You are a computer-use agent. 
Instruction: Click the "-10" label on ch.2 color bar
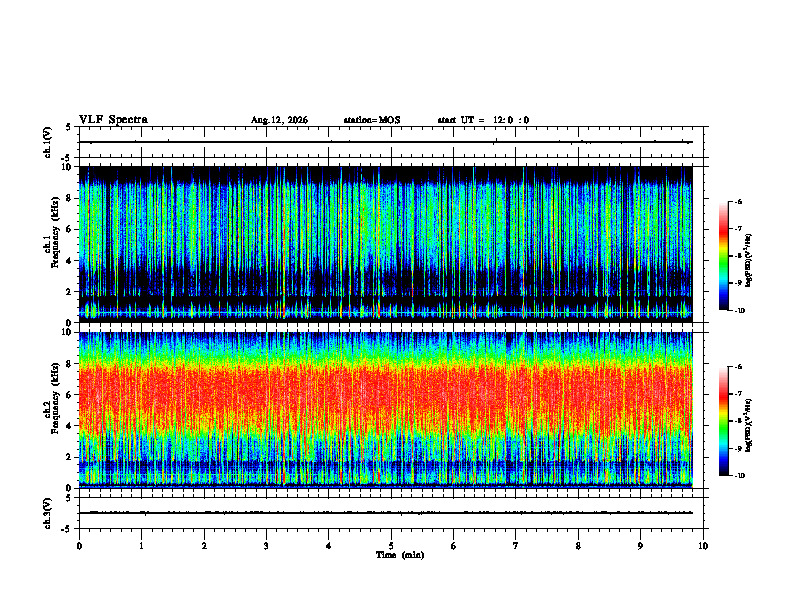coord(739,476)
